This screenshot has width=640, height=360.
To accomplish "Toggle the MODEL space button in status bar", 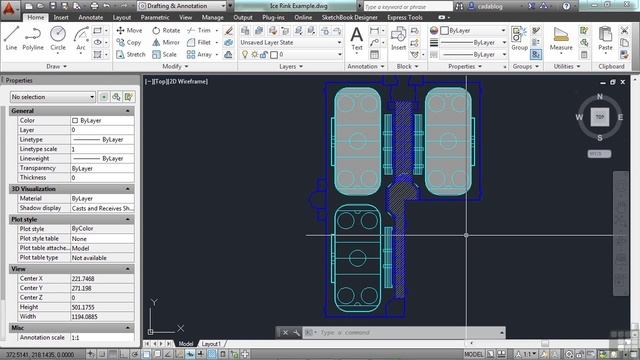I will [473, 354].
